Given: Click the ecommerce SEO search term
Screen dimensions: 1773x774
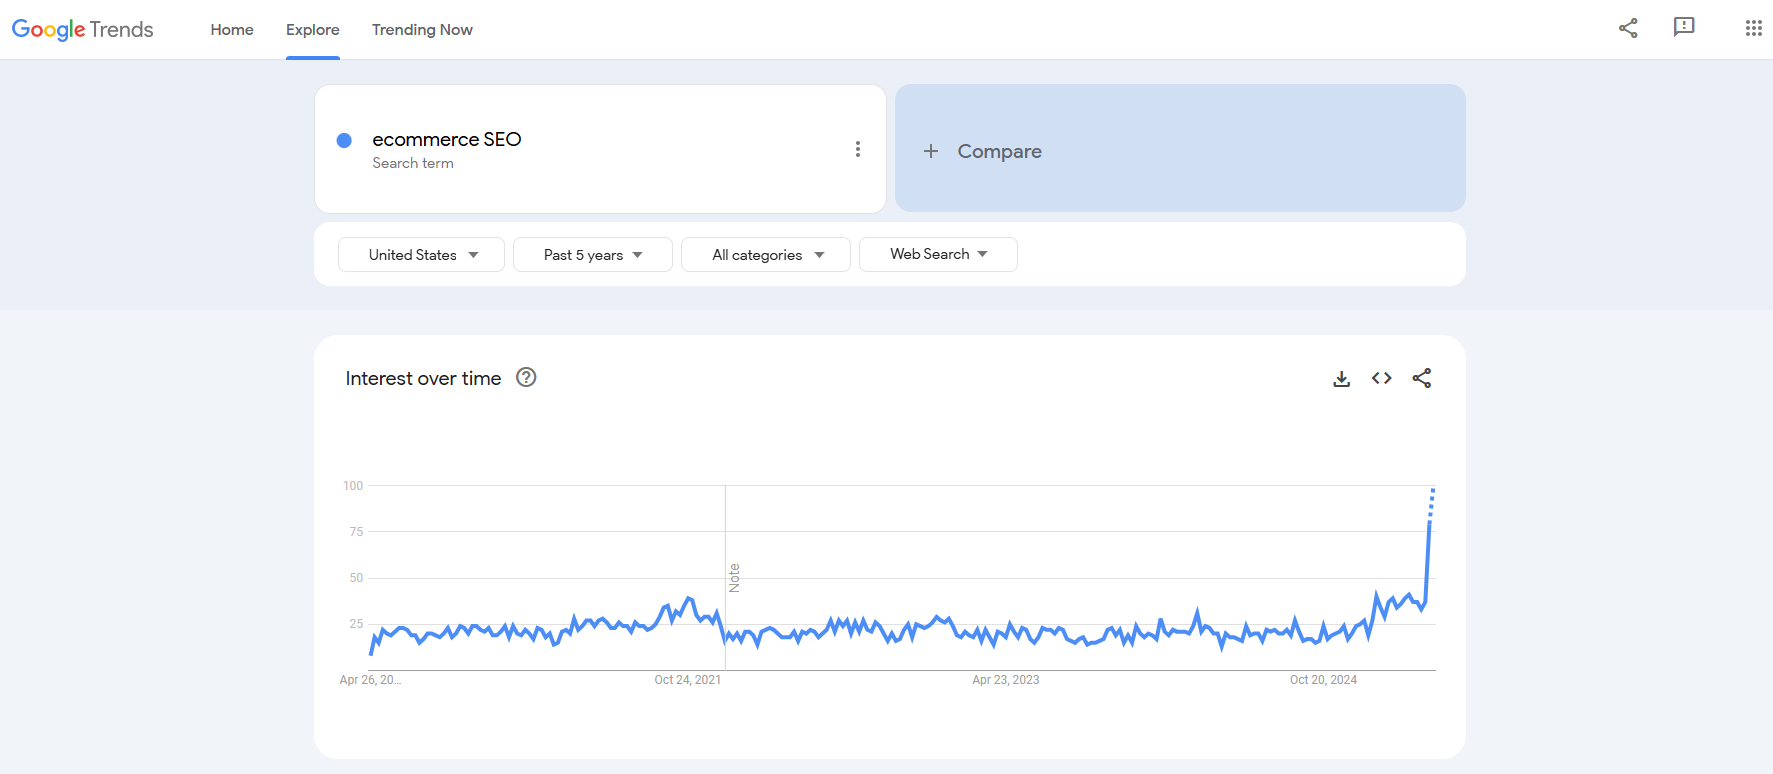Looking at the screenshot, I should [x=447, y=140].
